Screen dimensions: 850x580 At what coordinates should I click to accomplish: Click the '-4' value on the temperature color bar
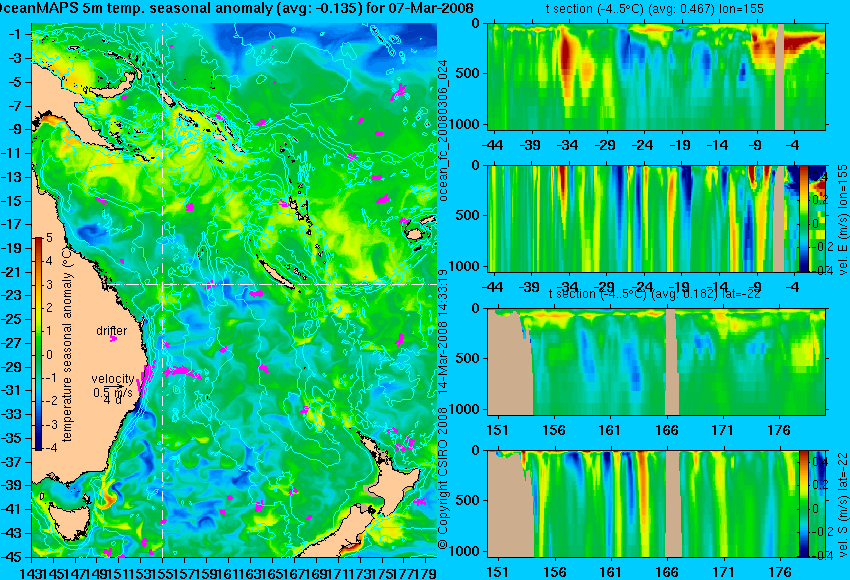[x=49, y=448]
